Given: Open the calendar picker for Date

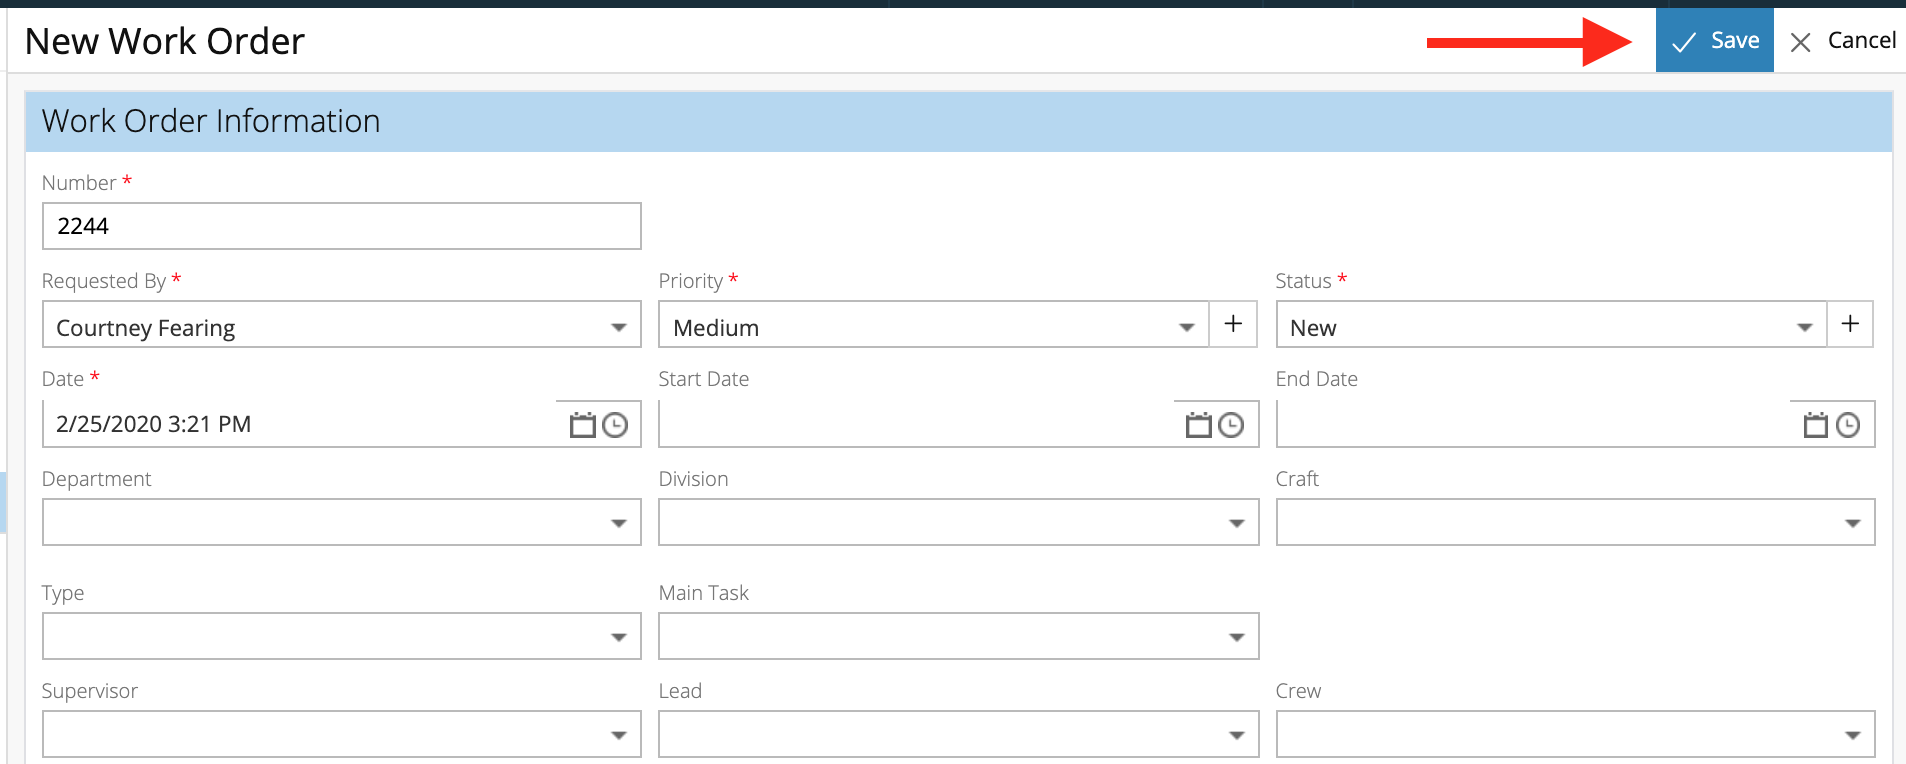Looking at the screenshot, I should click(x=582, y=425).
